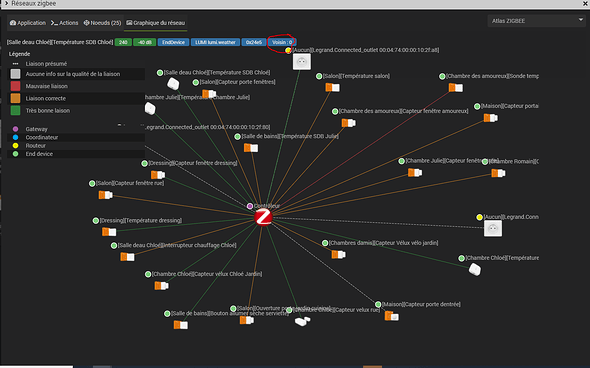Image resolution: width=590 pixels, height=368 pixels.
Task: Click the purple dot beside Contrôleur
Action: pyautogui.click(x=249, y=206)
